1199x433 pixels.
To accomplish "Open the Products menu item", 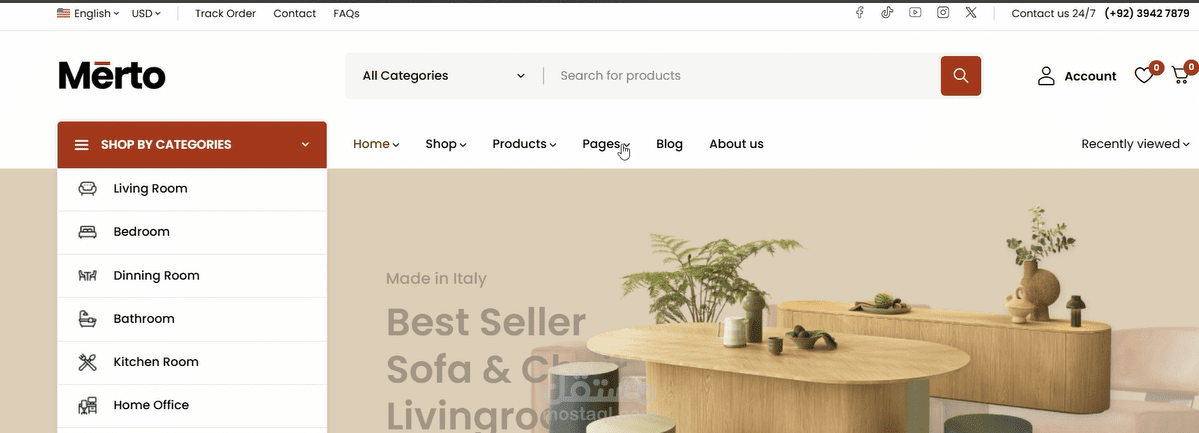I will 525,144.
